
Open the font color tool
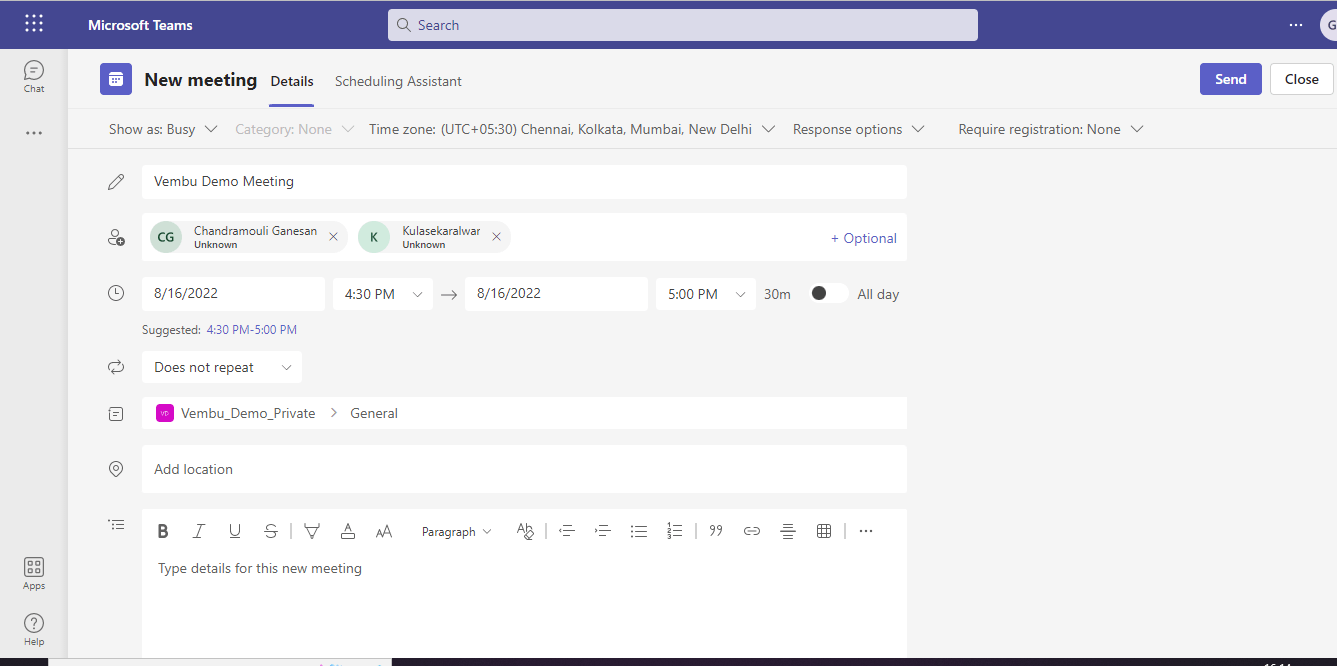tap(348, 531)
